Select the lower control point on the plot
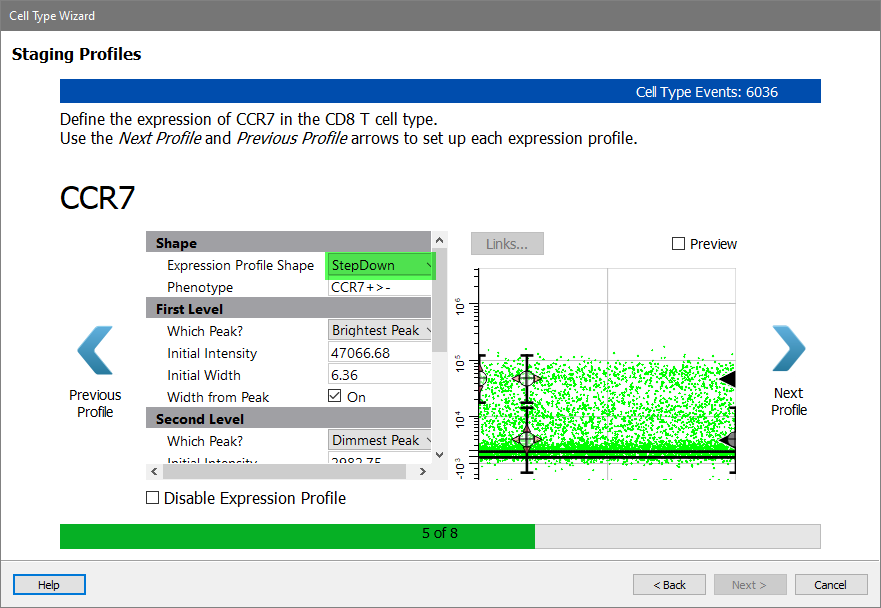The image size is (881, 608). tap(527, 438)
